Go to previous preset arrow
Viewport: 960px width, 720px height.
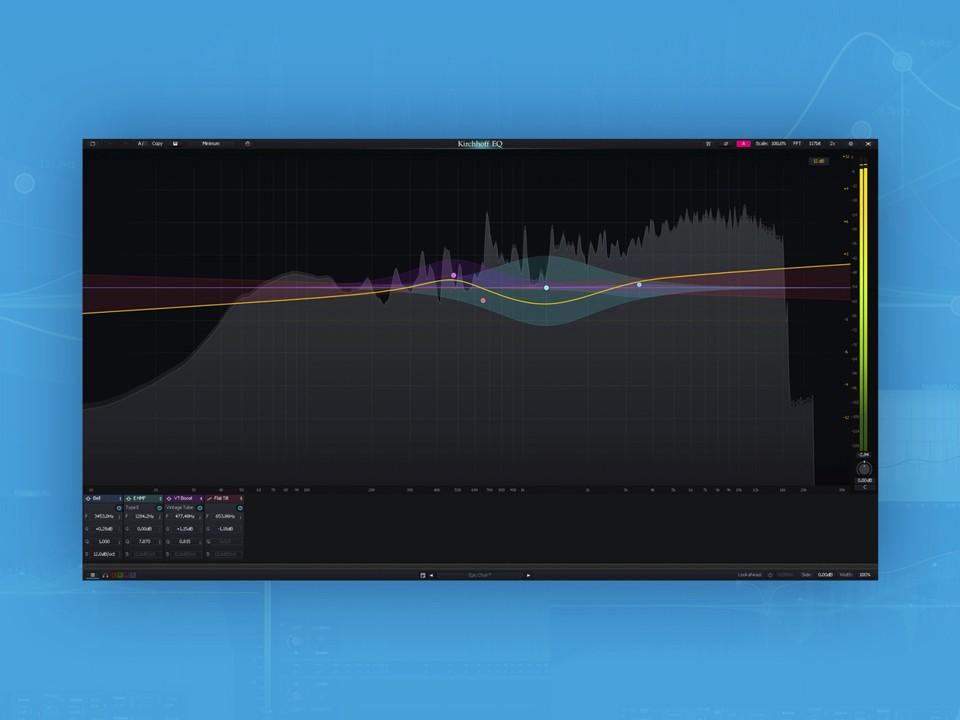pos(431,576)
